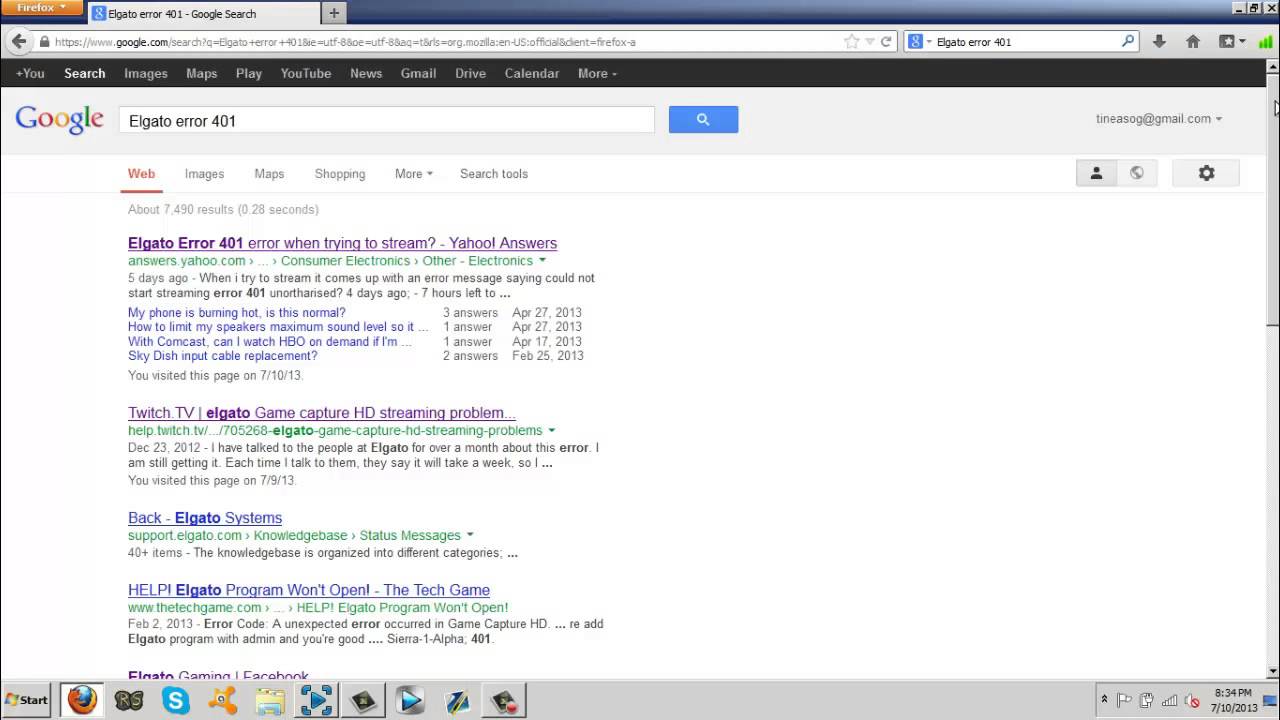Expand the green arrow next to support.elgato.com result
1280x720 pixels.
470,535
